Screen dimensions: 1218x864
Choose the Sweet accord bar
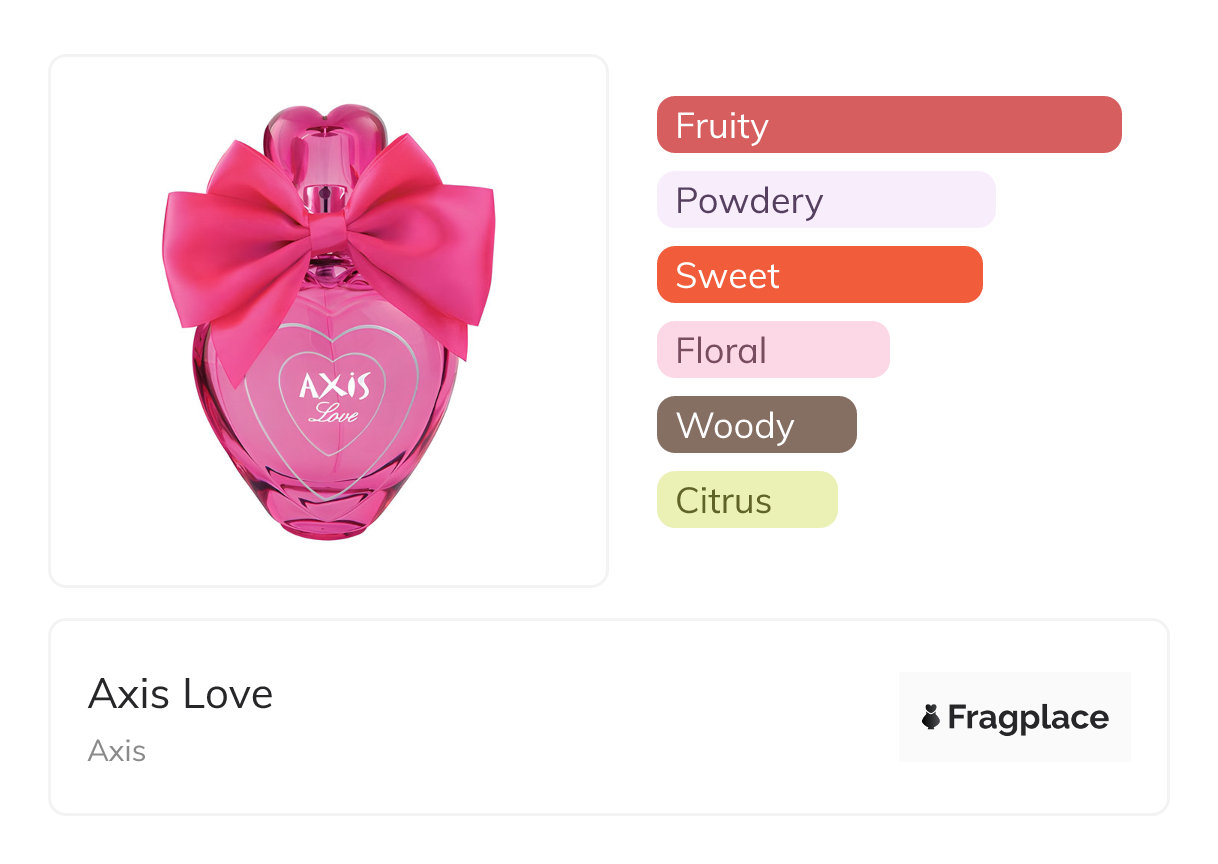pyautogui.click(x=819, y=275)
